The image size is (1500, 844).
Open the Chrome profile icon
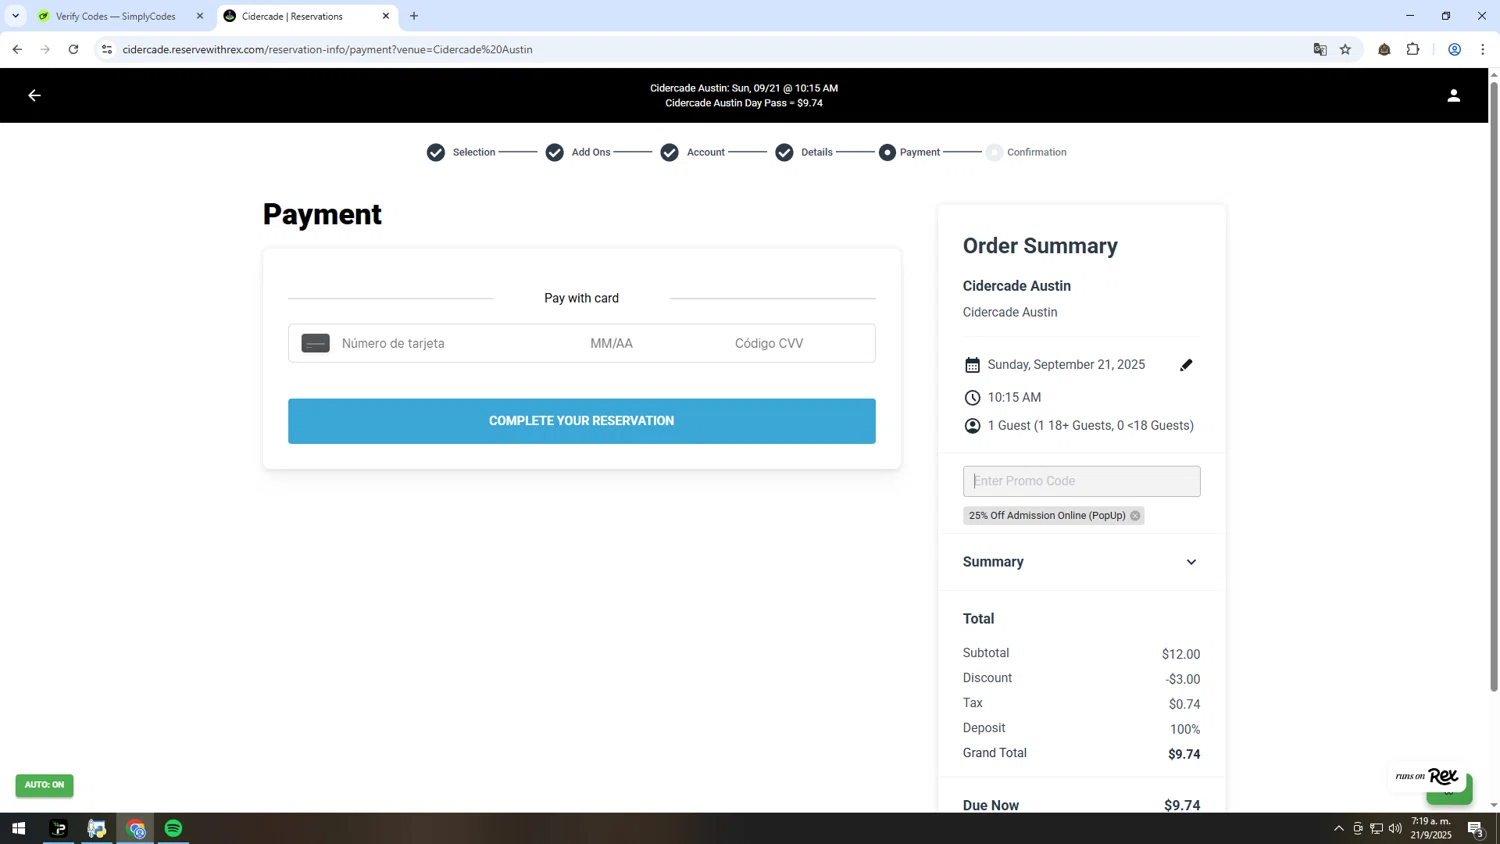[1455, 49]
